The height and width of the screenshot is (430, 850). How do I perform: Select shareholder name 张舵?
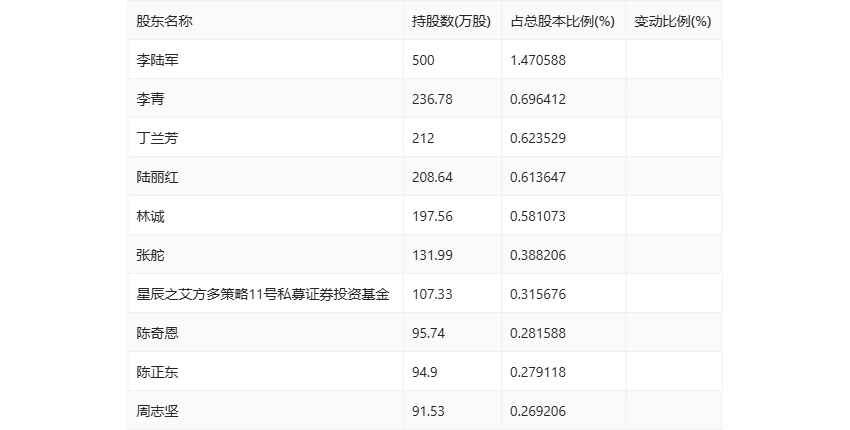150,255
